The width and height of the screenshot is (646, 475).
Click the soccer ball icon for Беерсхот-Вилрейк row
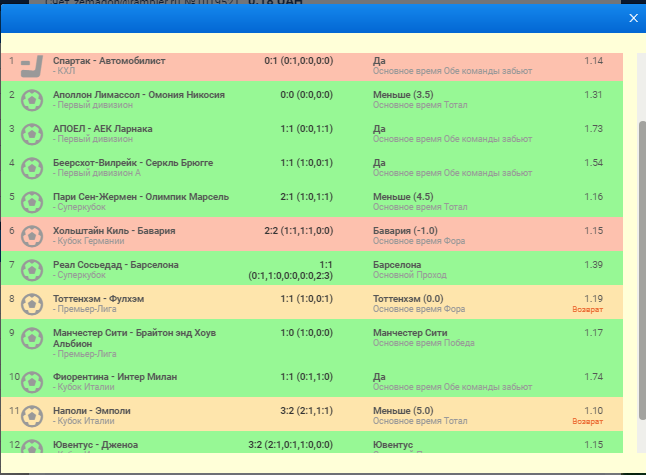pyautogui.click(x=32, y=168)
